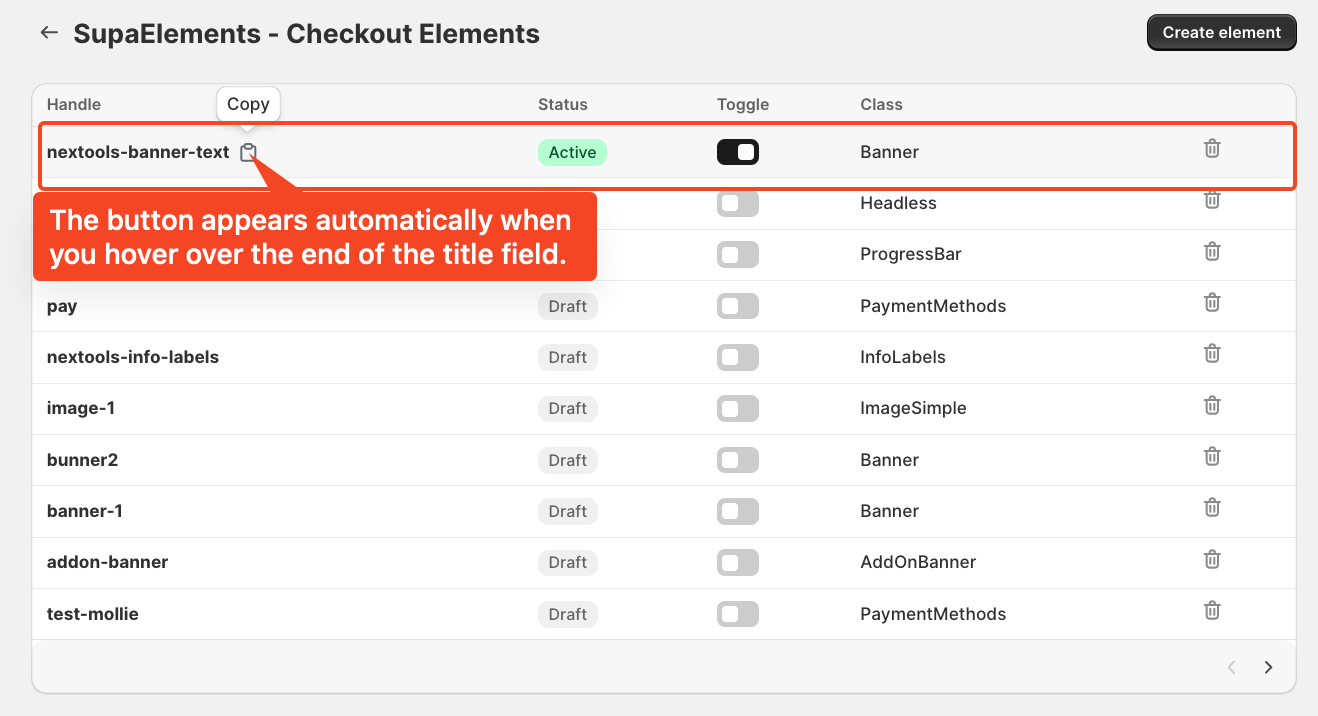Go to next page with right chevron
1318x716 pixels.
tap(1268, 667)
